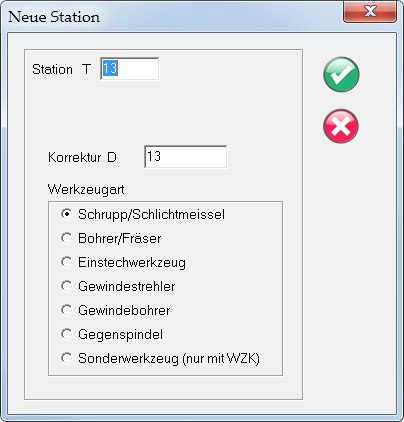Image resolution: width=404 pixels, height=422 pixels.
Task: Cancel using the red X icon
Action: [x=341, y=126]
